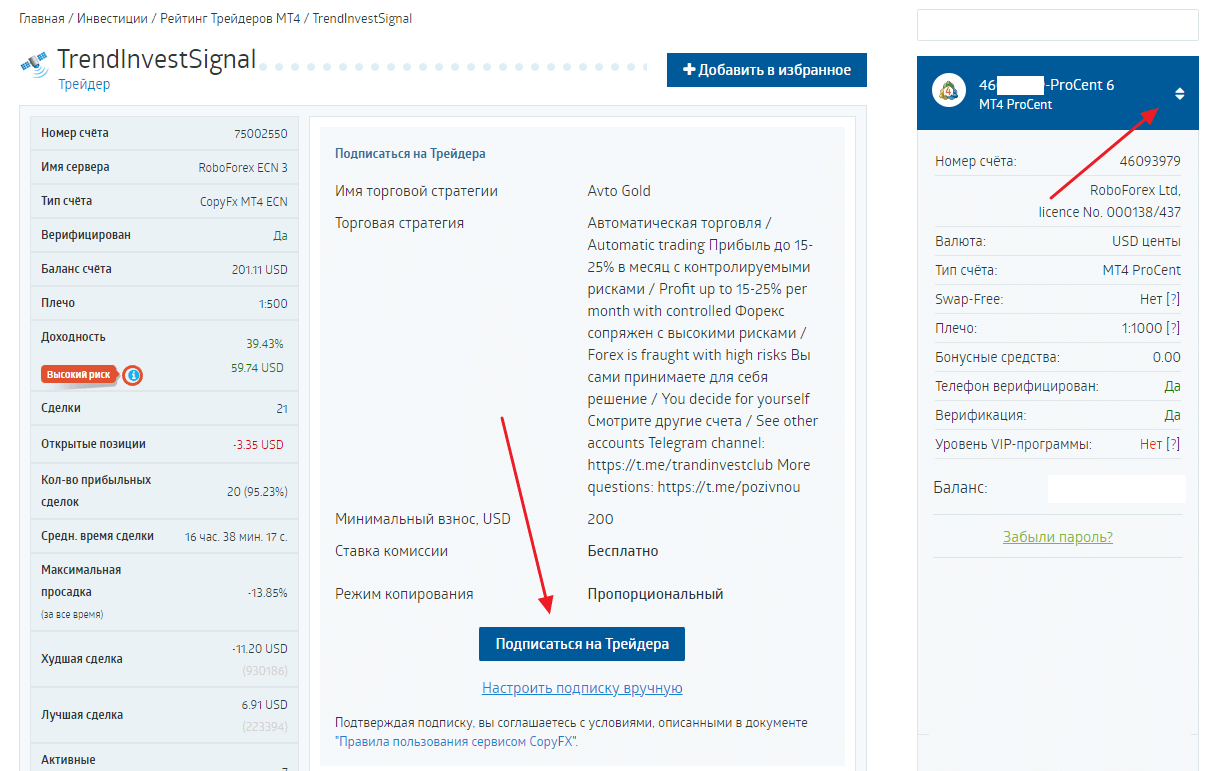The height and width of the screenshot is (771, 1211).
Task: Click the Режим копирования label
Action: coord(404,594)
